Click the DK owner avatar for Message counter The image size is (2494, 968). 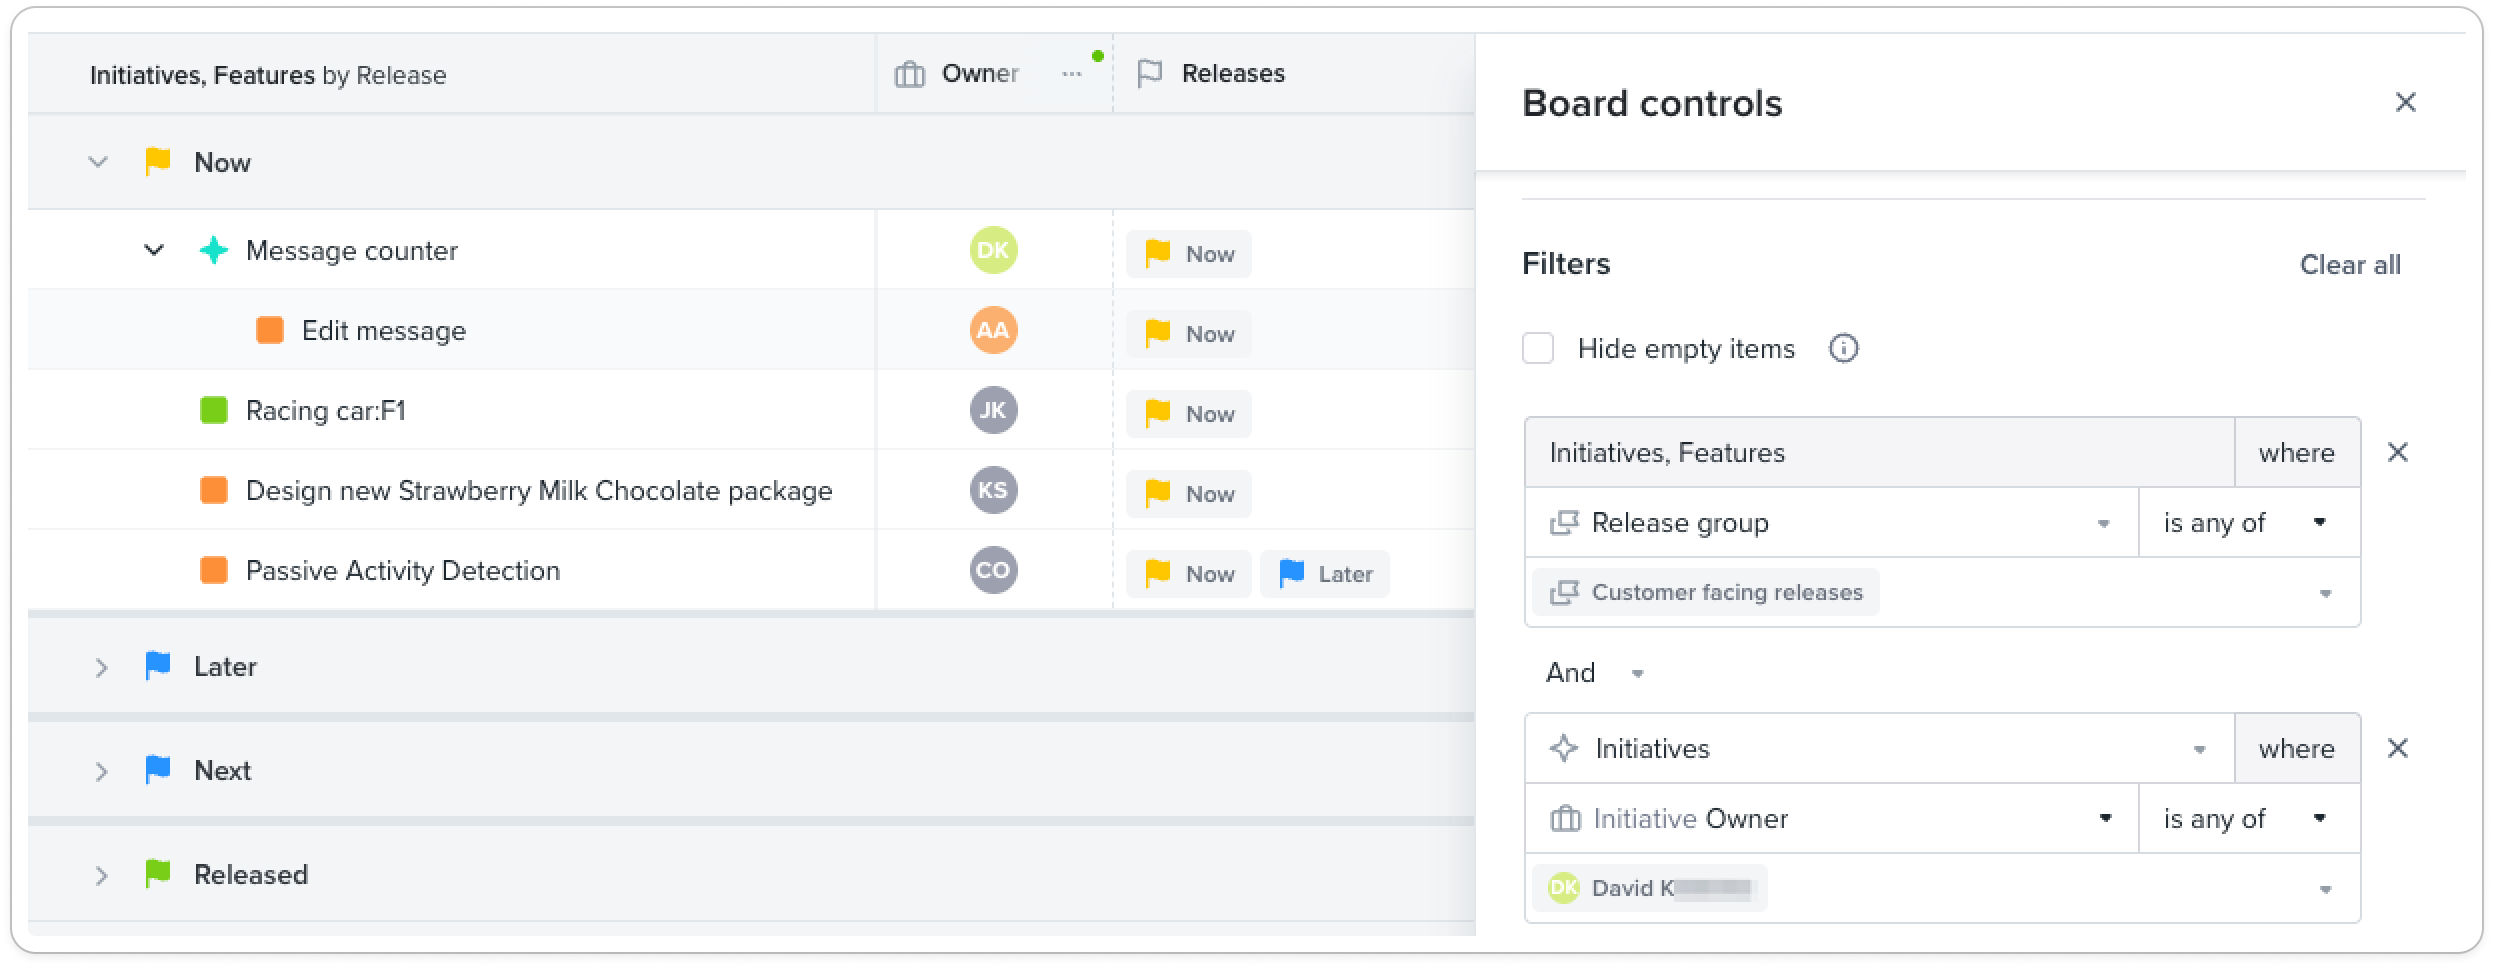coord(993,250)
